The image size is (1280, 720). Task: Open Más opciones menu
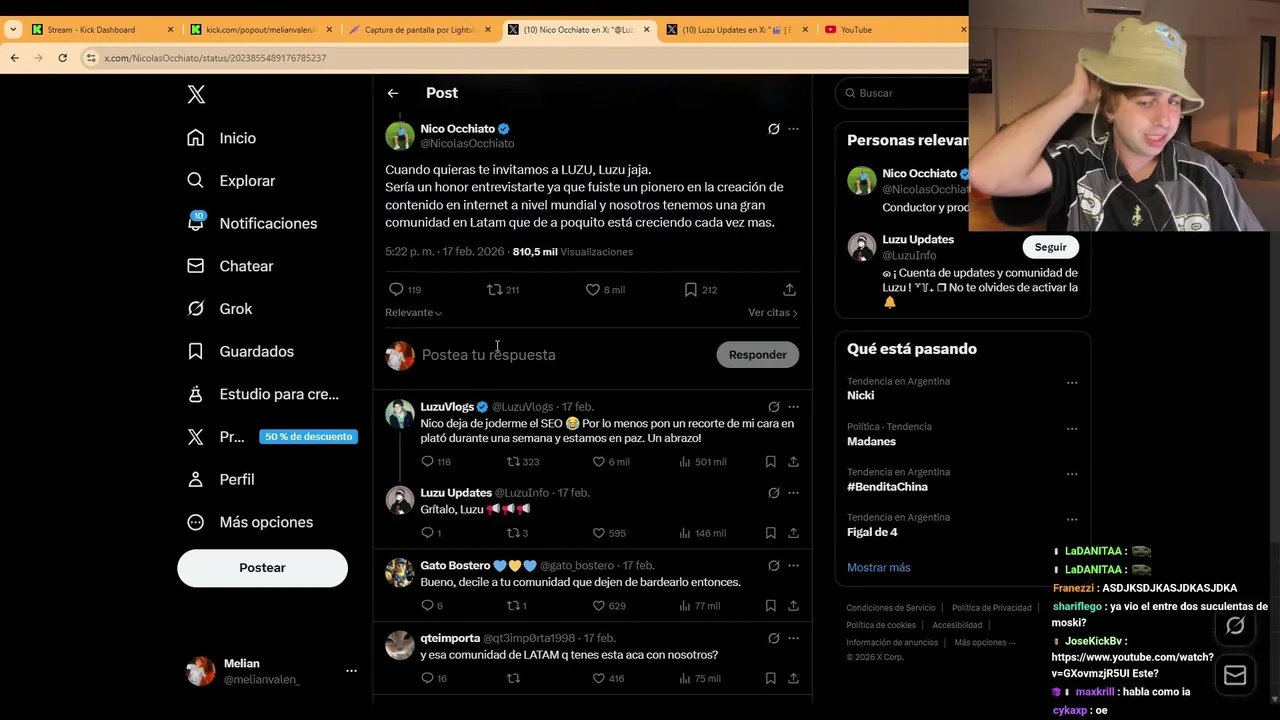(x=250, y=522)
